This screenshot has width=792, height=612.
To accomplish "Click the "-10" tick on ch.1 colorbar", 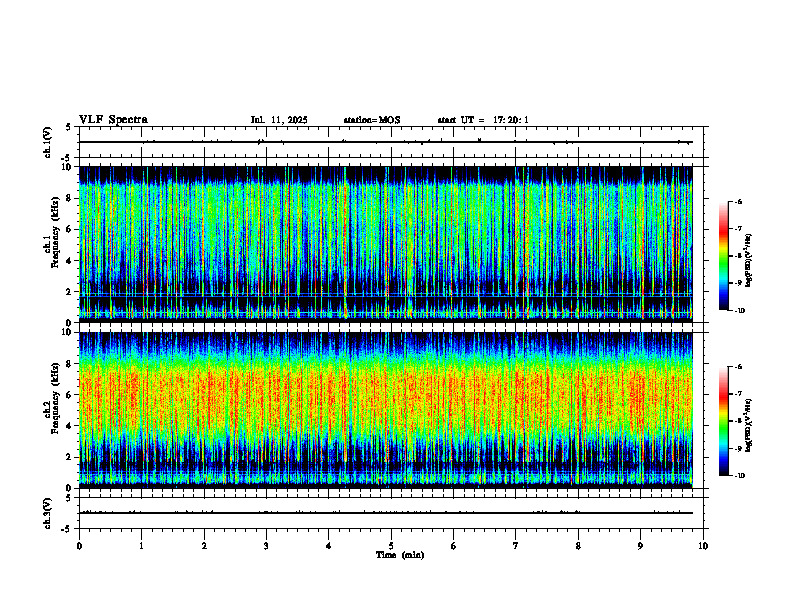I will coord(739,311).
